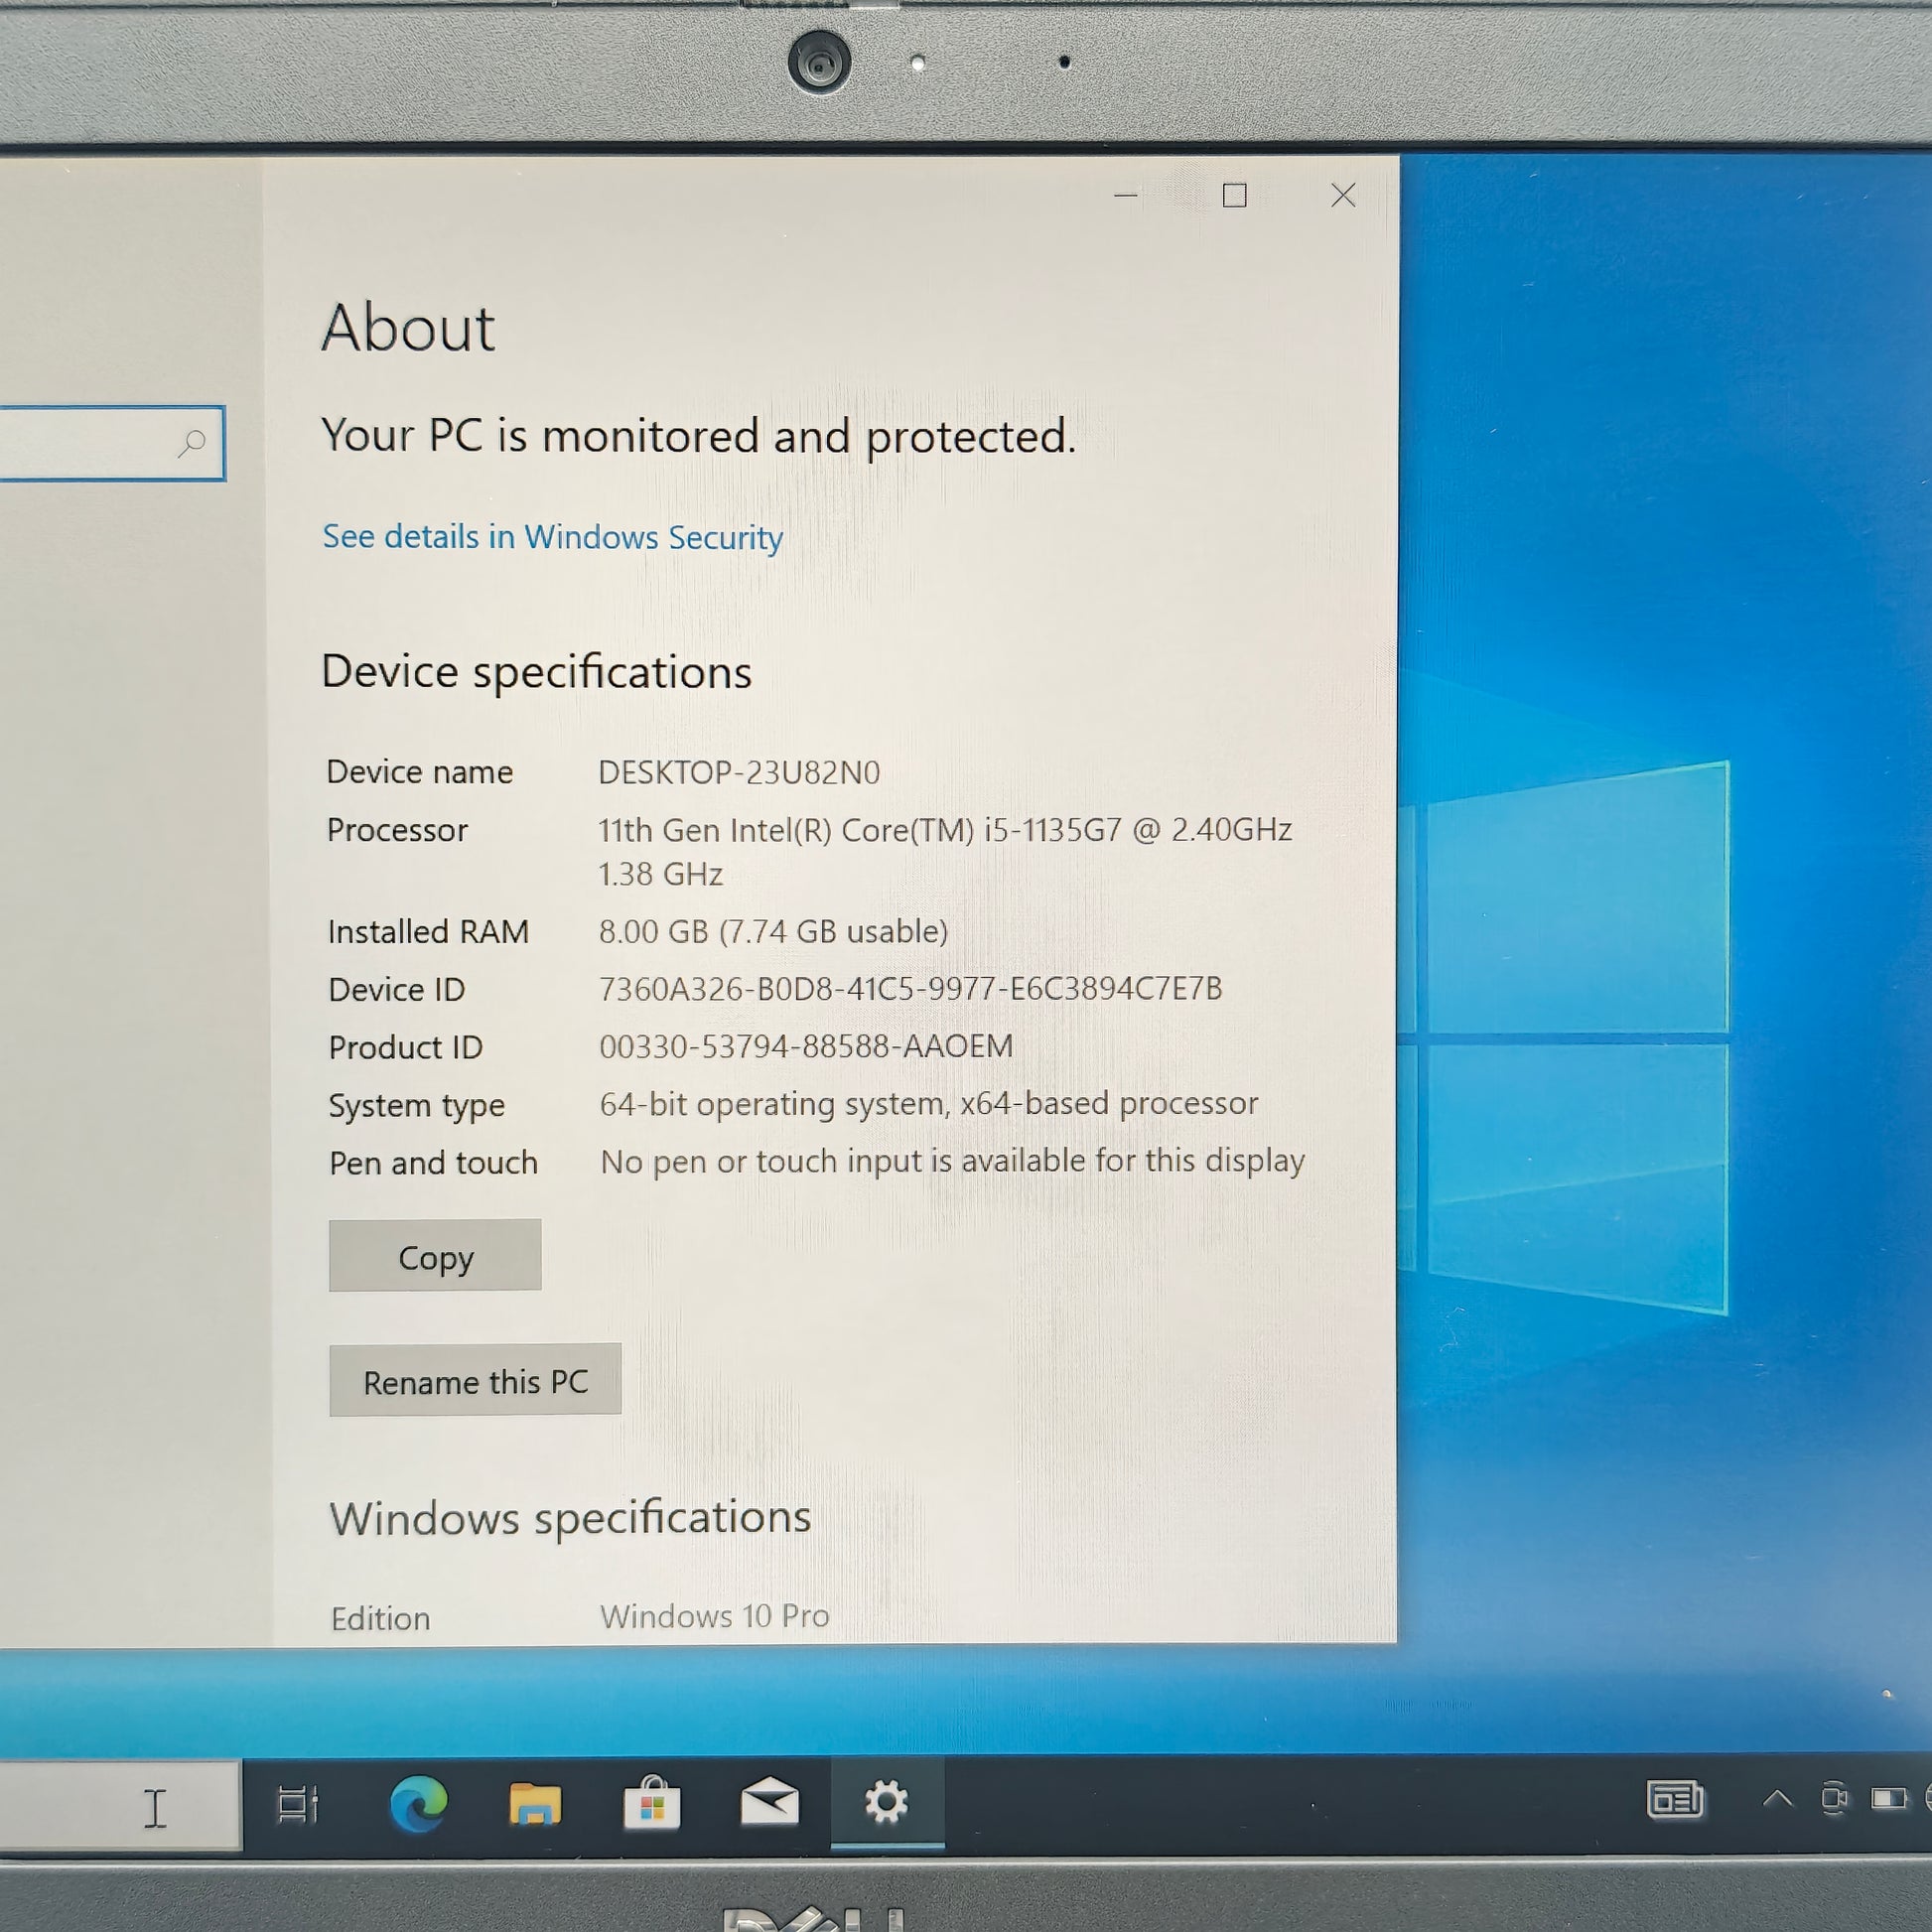Click the Meet Now camera tray icon
The image size is (1932, 1932).
coord(1833,1800)
